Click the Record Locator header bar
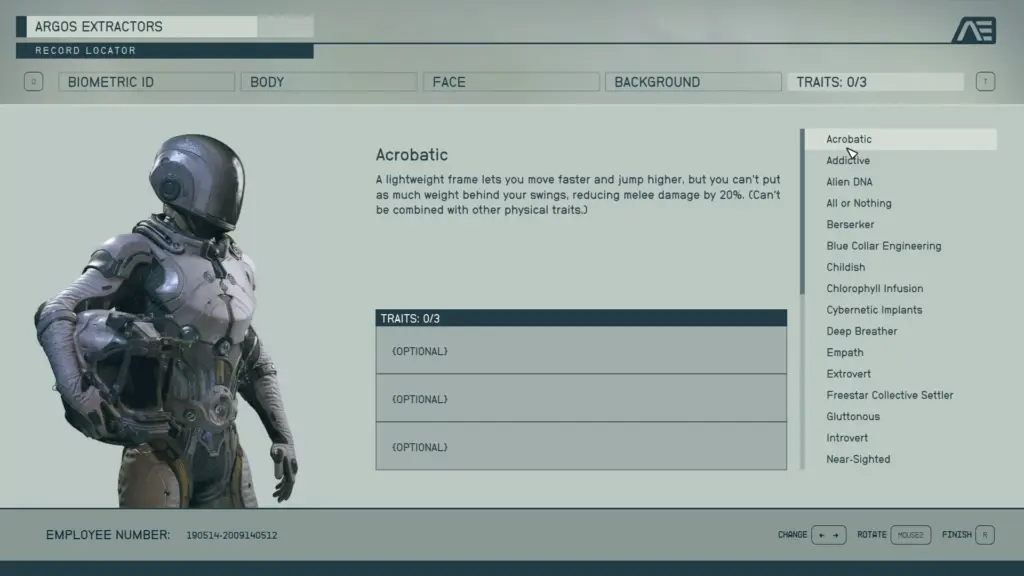1024x576 pixels. (165, 51)
